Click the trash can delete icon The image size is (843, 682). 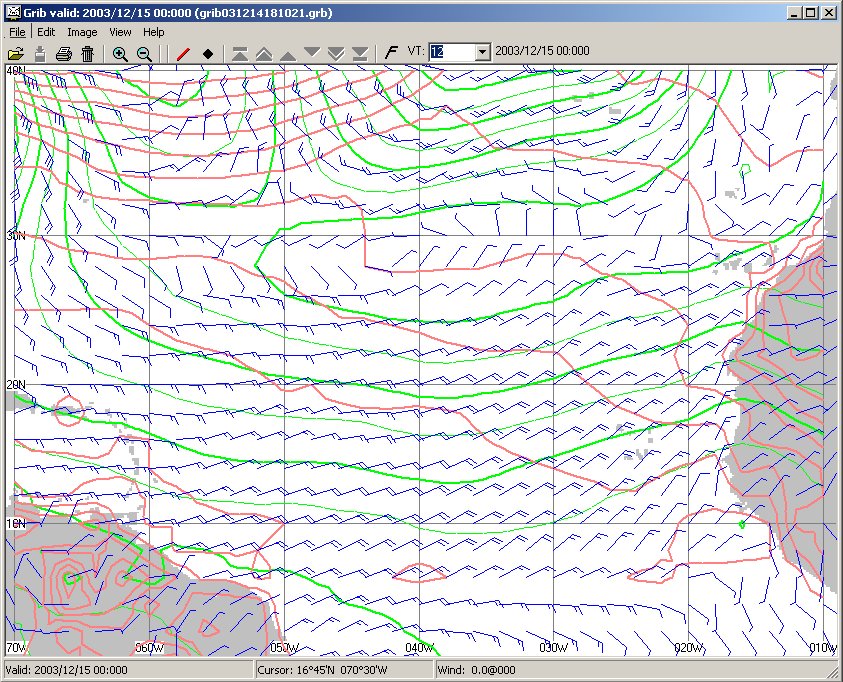point(88,54)
